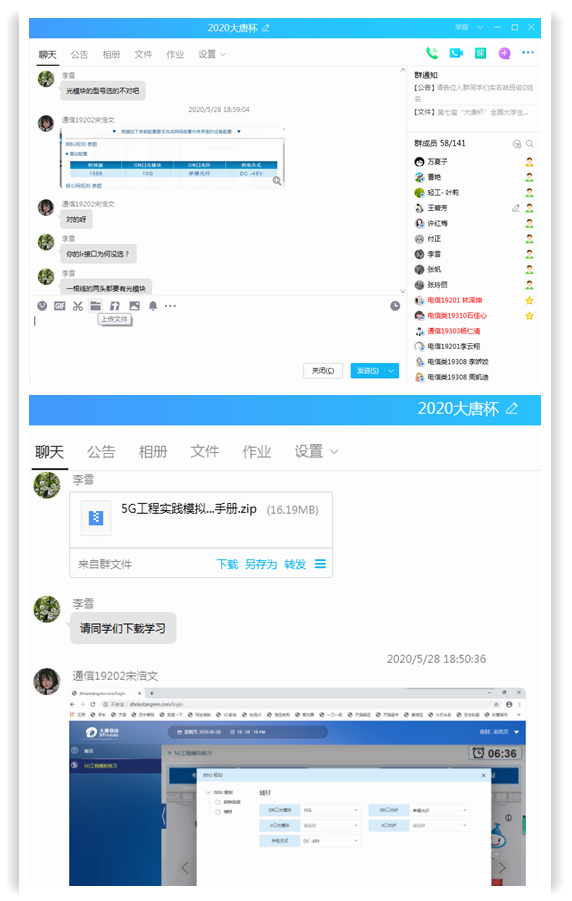Expand more options ellipsis in chat toolbar
The width and height of the screenshot is (572, 901).
[x=170, y=306]
